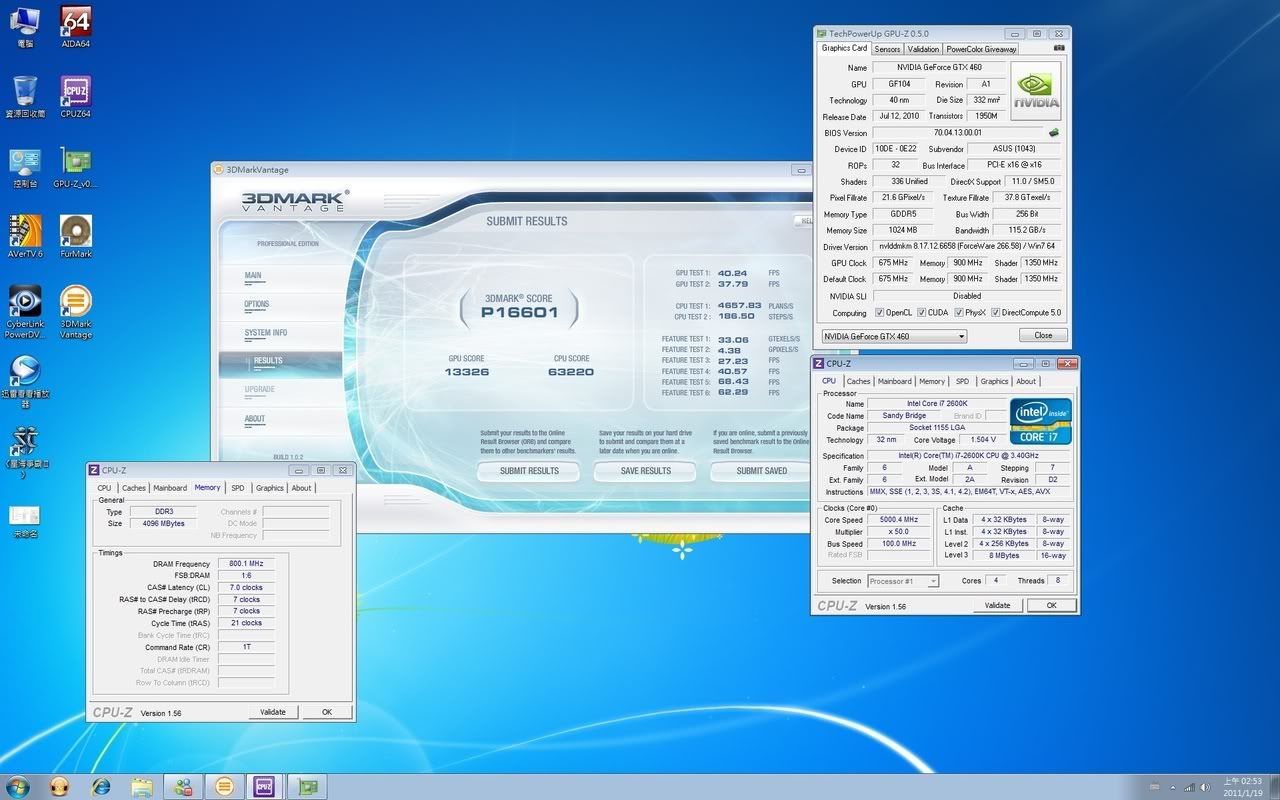Open the Processor #1 selection dropdown
1280x800 pixels.
pyautogui.click(x=903, y=581)
